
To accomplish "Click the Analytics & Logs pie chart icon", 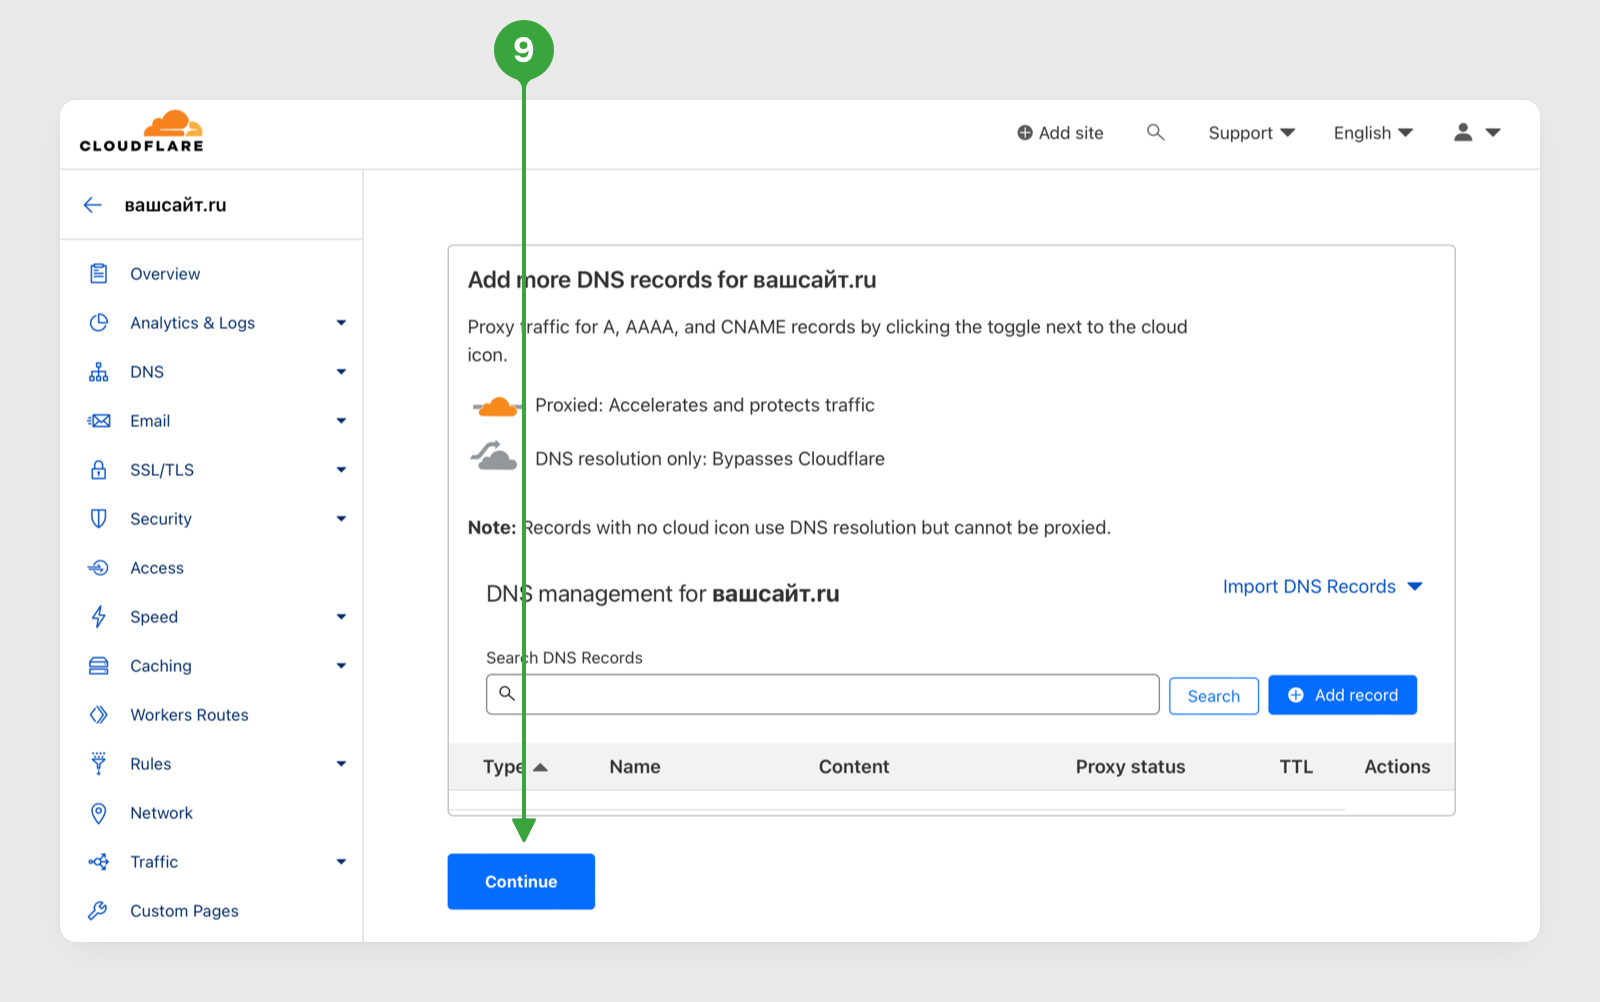I will pyautogui.click(x=98, y=322).
